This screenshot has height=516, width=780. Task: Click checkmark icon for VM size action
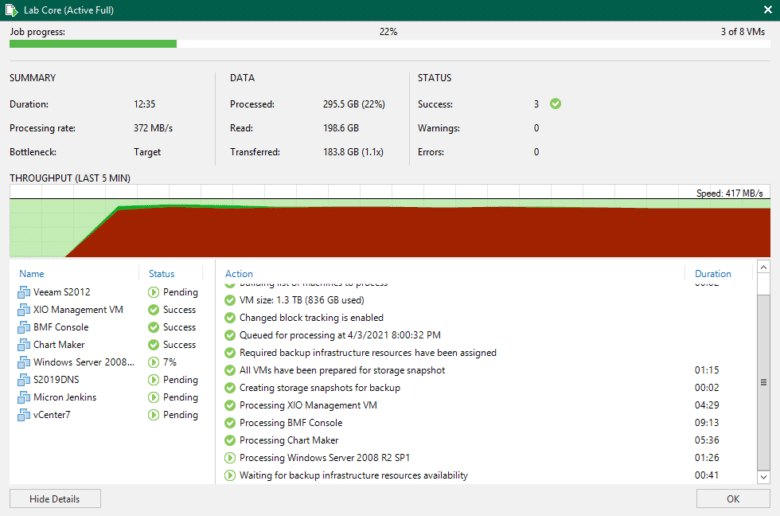(x=230, y=300)
